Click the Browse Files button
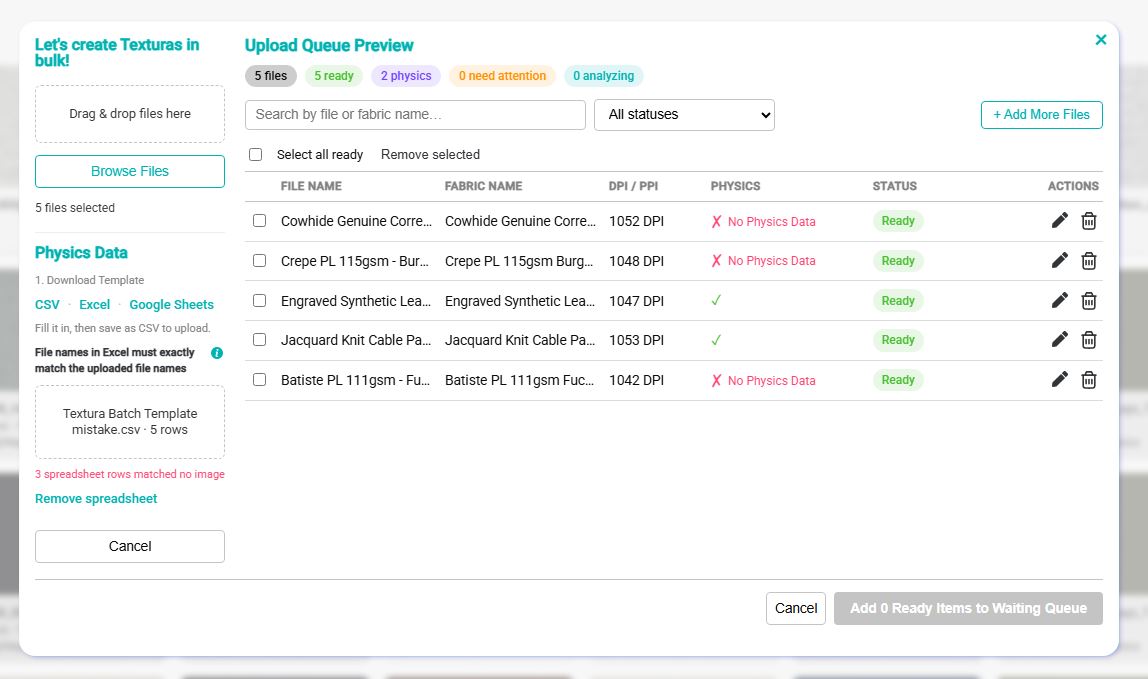 130,171
